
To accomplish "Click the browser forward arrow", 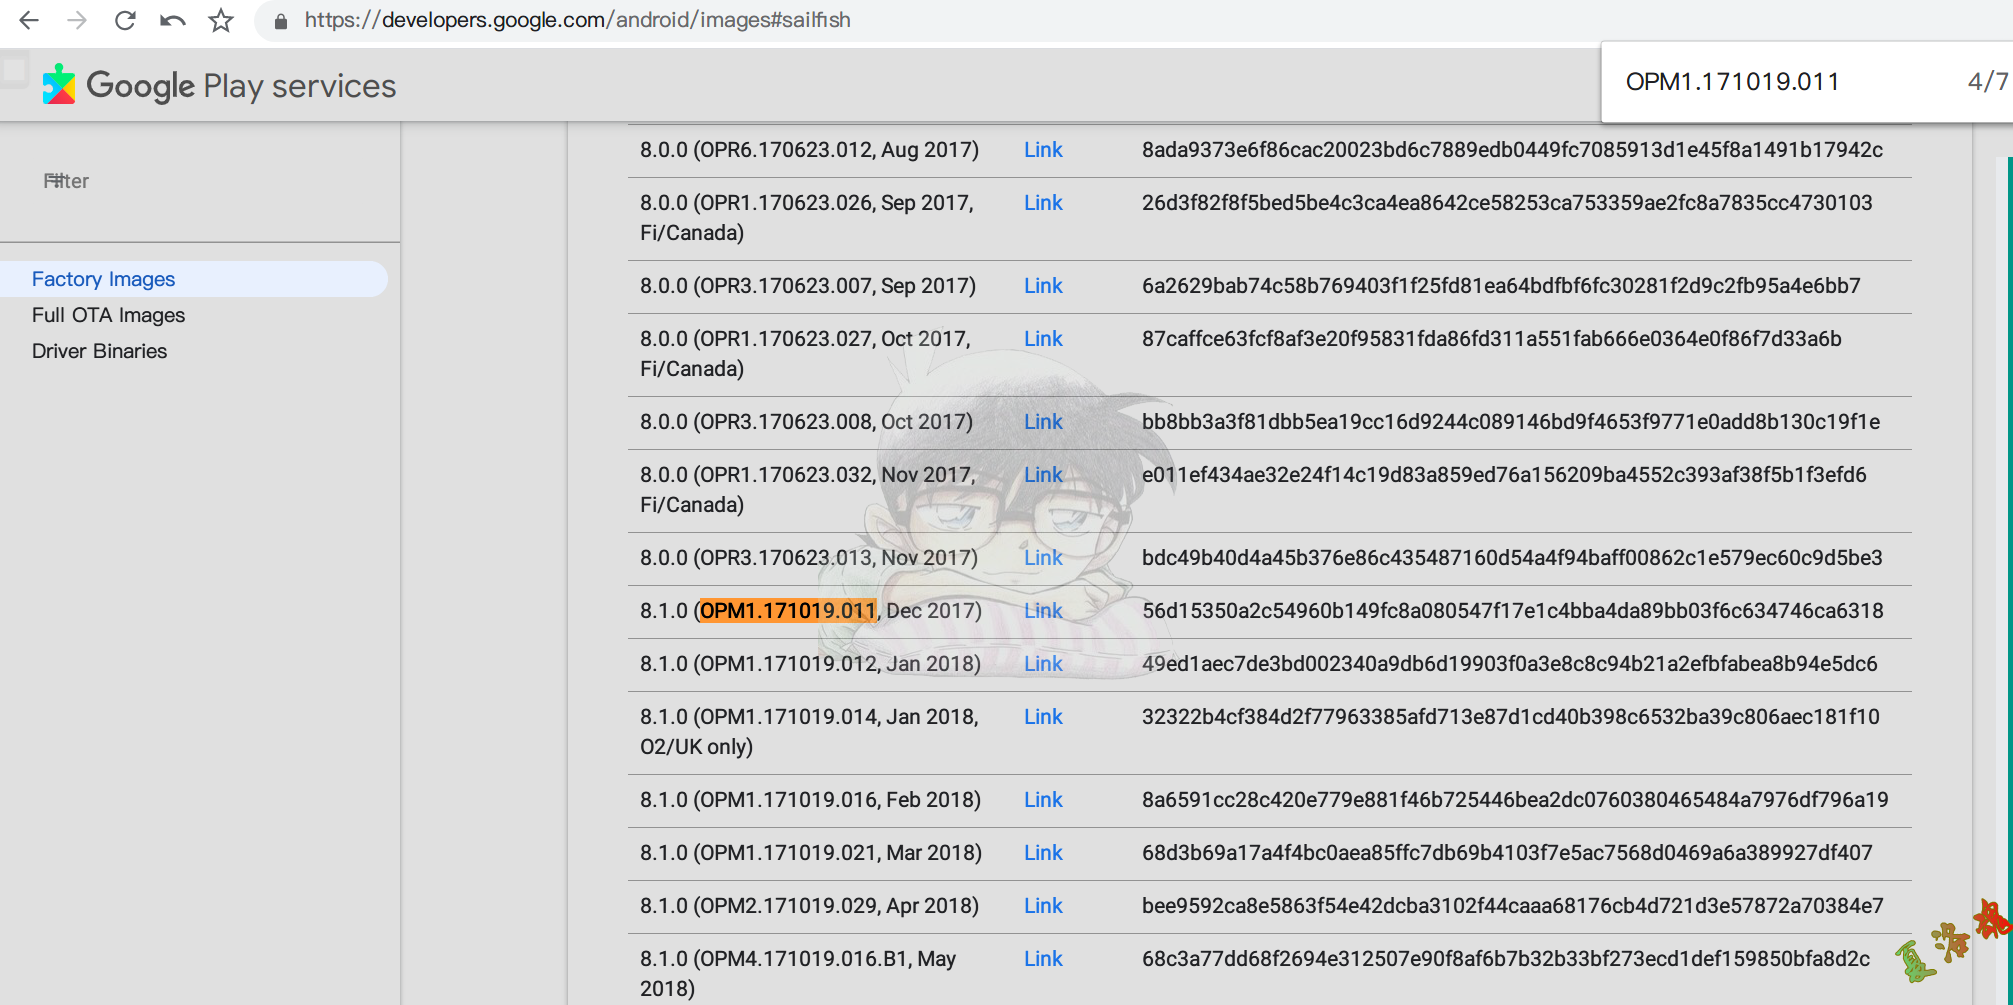I will [77, 20].
